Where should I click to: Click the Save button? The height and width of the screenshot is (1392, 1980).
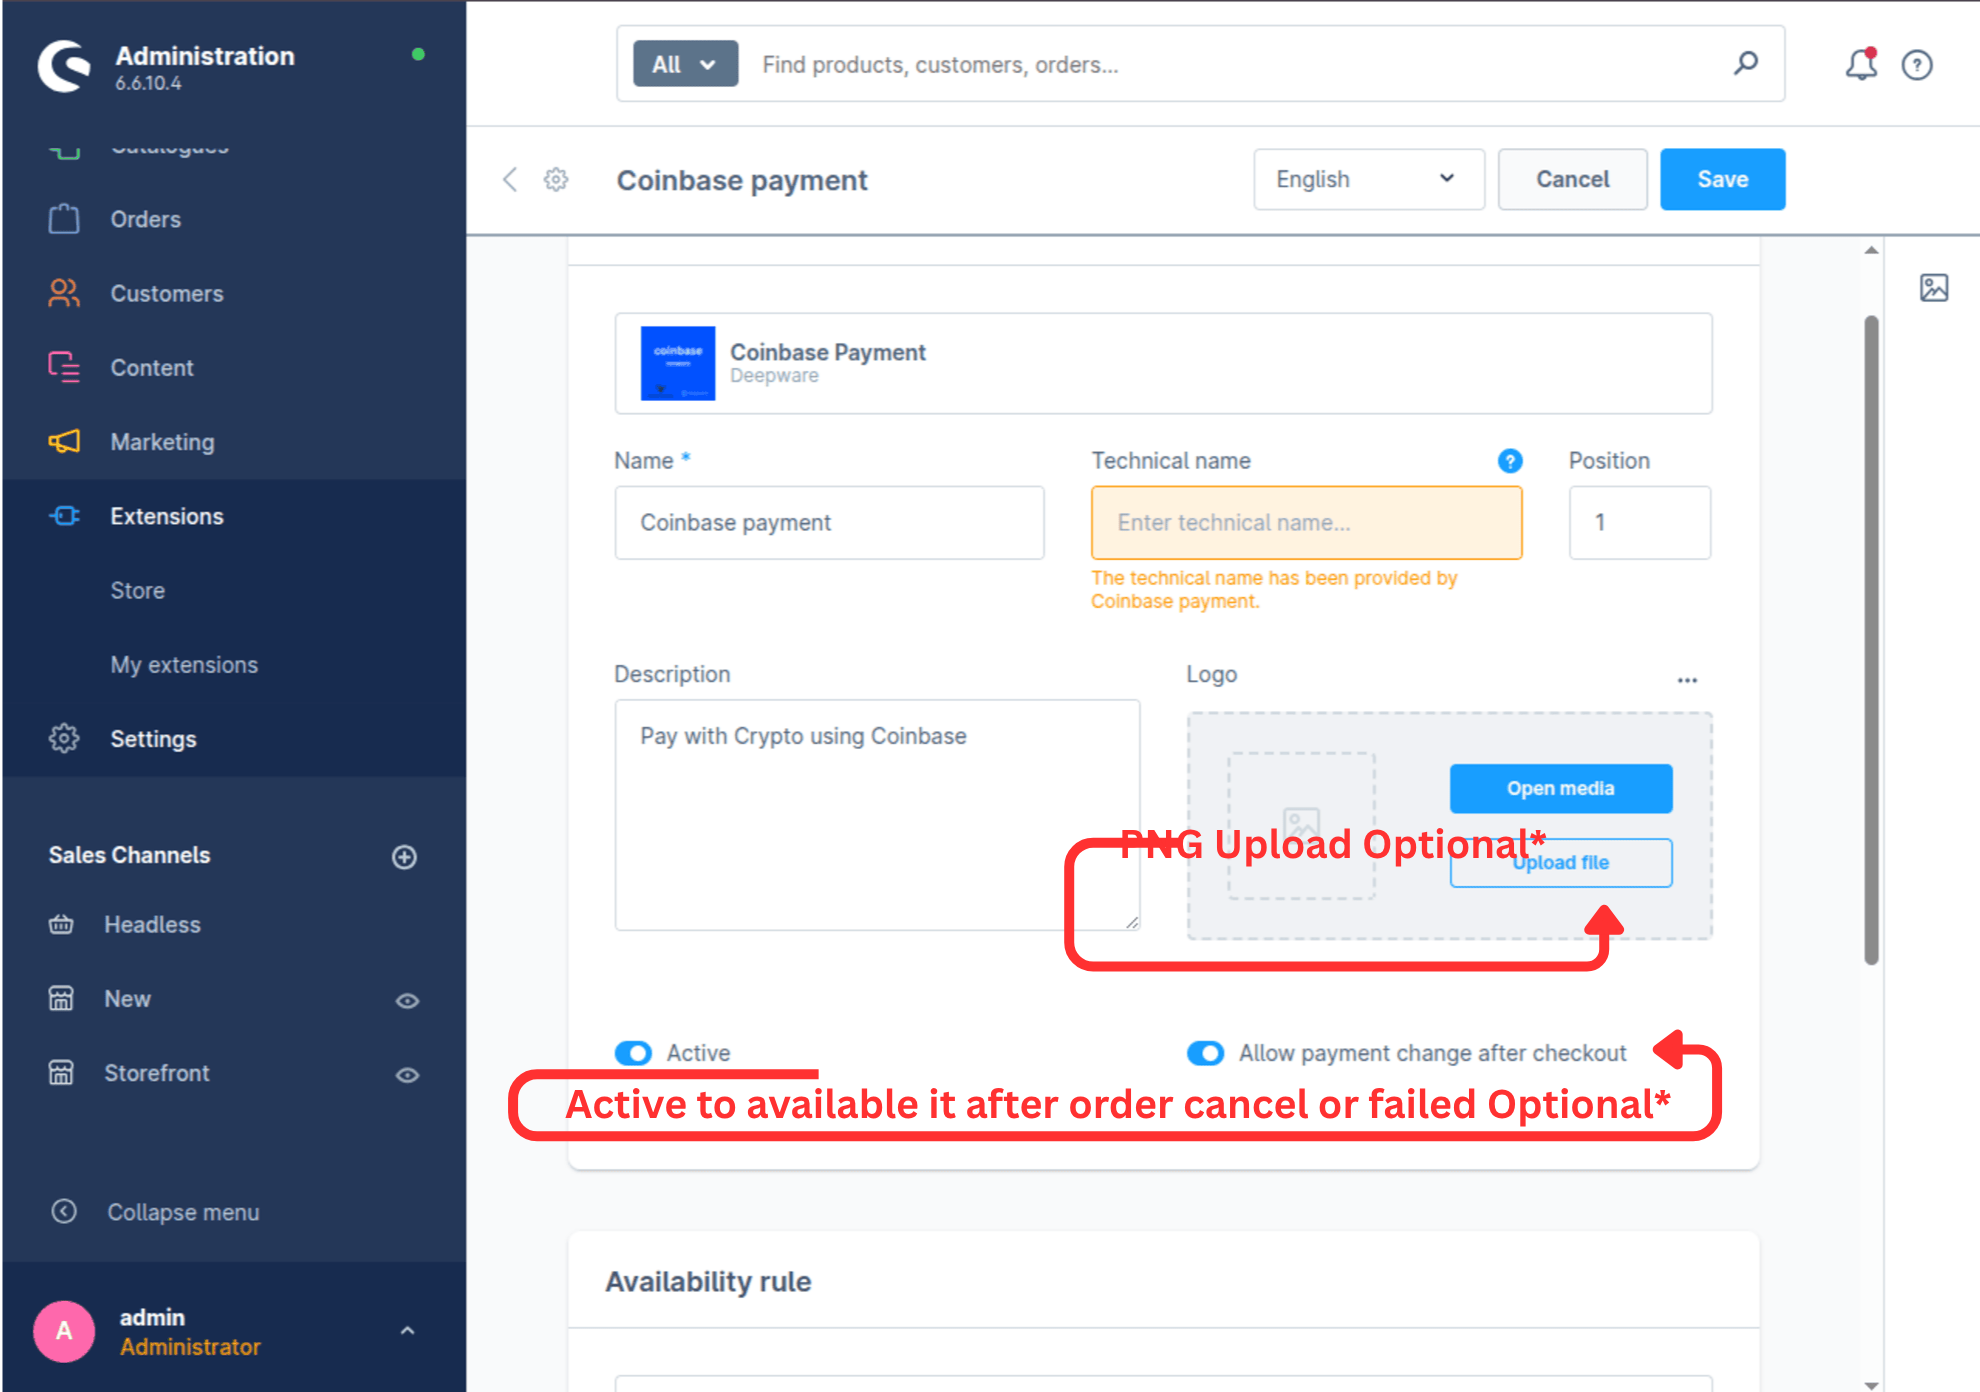[1722, 179]
